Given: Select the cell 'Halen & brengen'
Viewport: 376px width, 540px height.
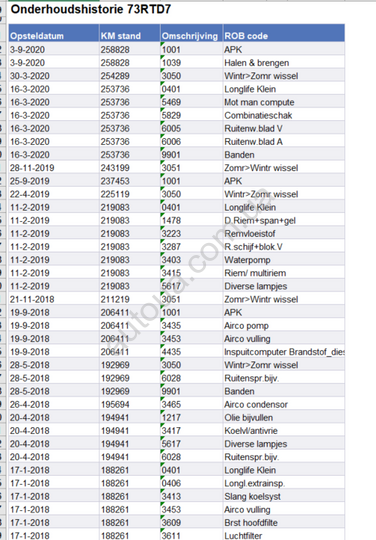Looking at the screenshot, I should (284, 63).
